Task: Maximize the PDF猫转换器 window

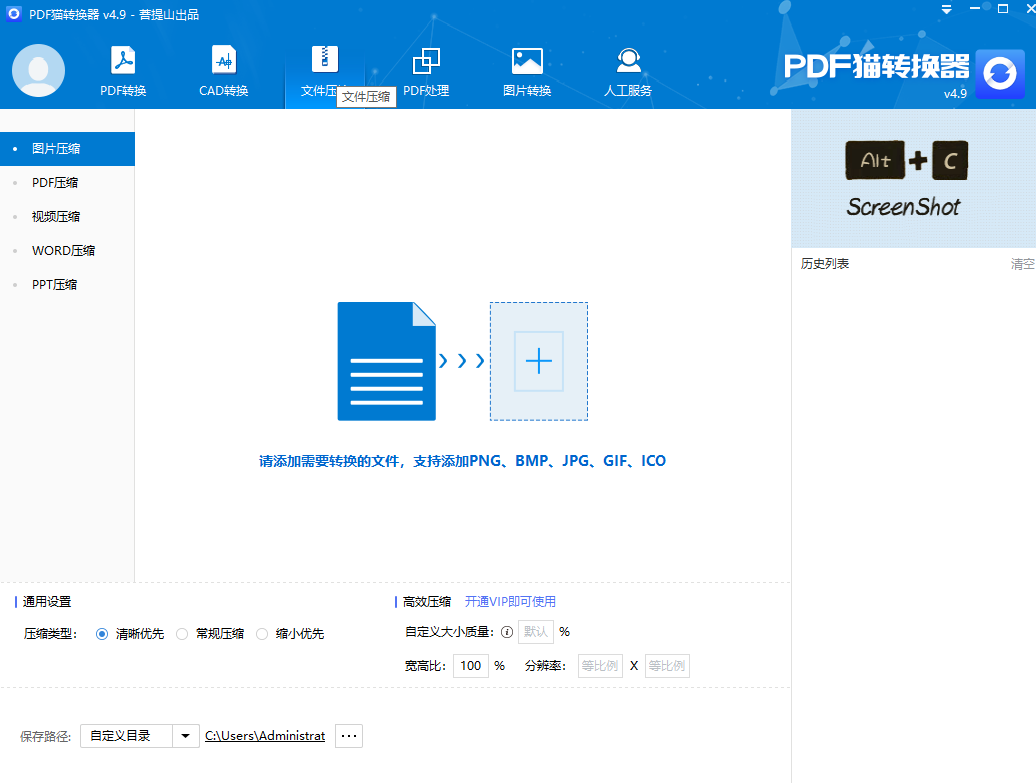Action: click(x=1003, y=9)
